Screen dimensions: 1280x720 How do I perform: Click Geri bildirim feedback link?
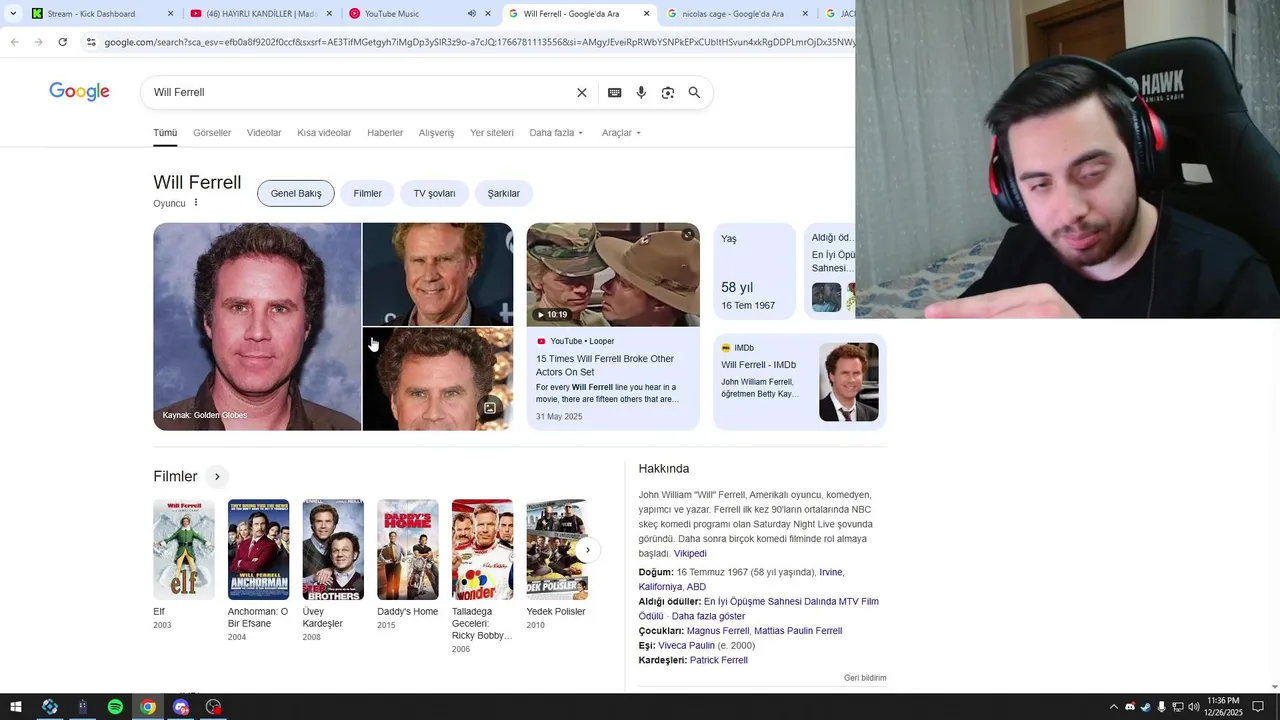pos(865,678)
